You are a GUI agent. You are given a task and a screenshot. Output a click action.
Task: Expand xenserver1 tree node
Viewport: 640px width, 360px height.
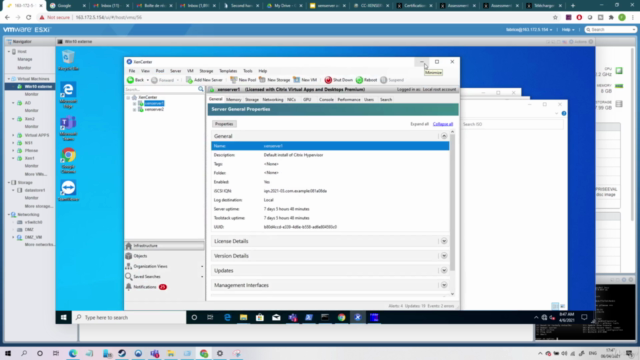tap(134, 104)
